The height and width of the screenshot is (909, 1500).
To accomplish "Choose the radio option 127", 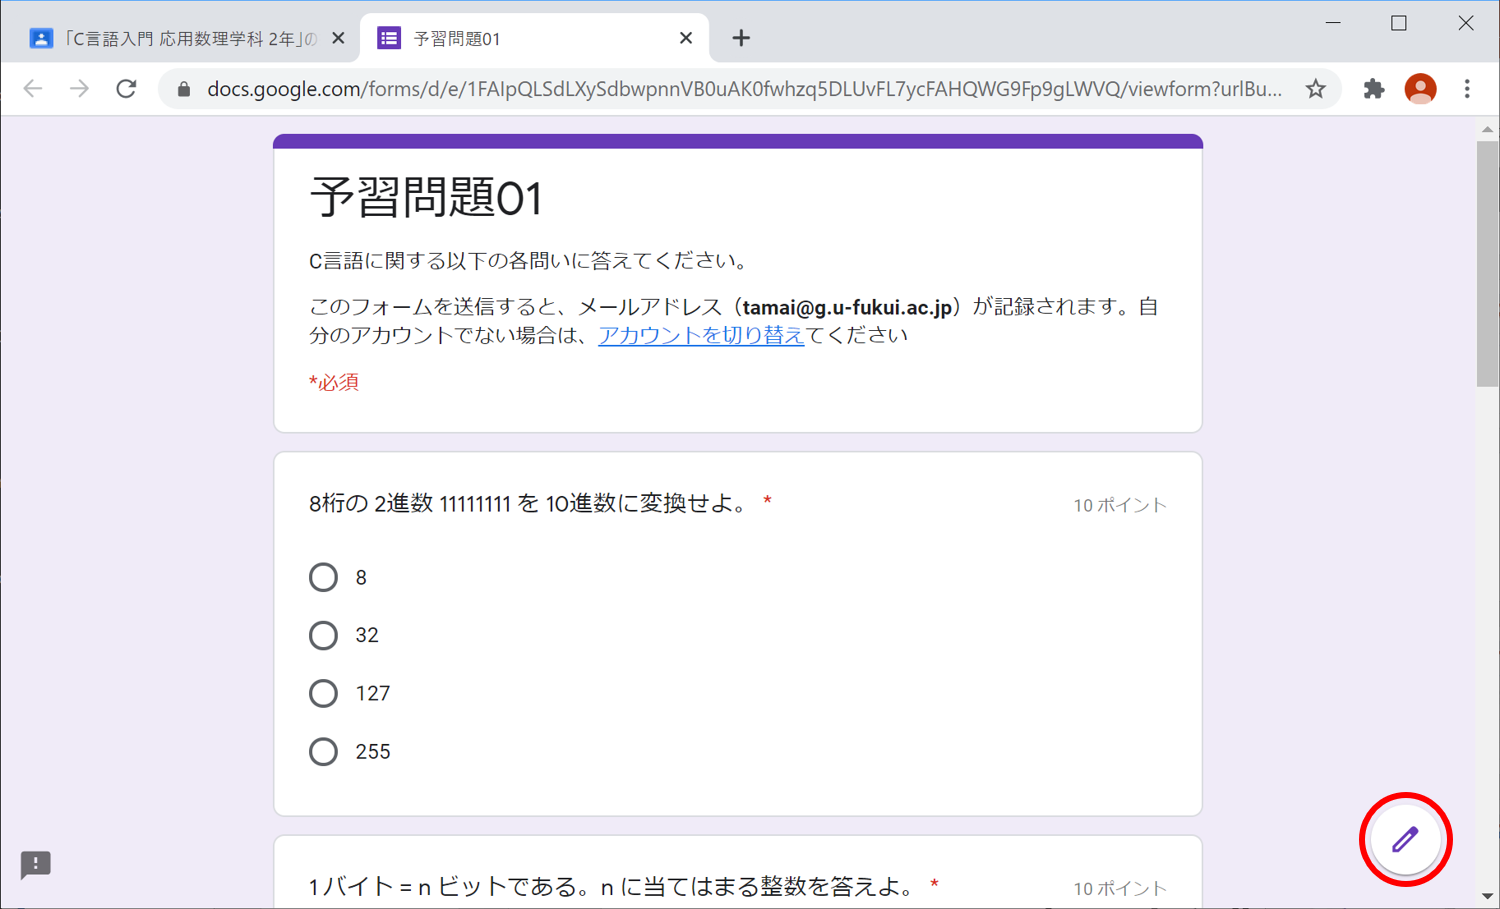I will [x=323, y=693].
